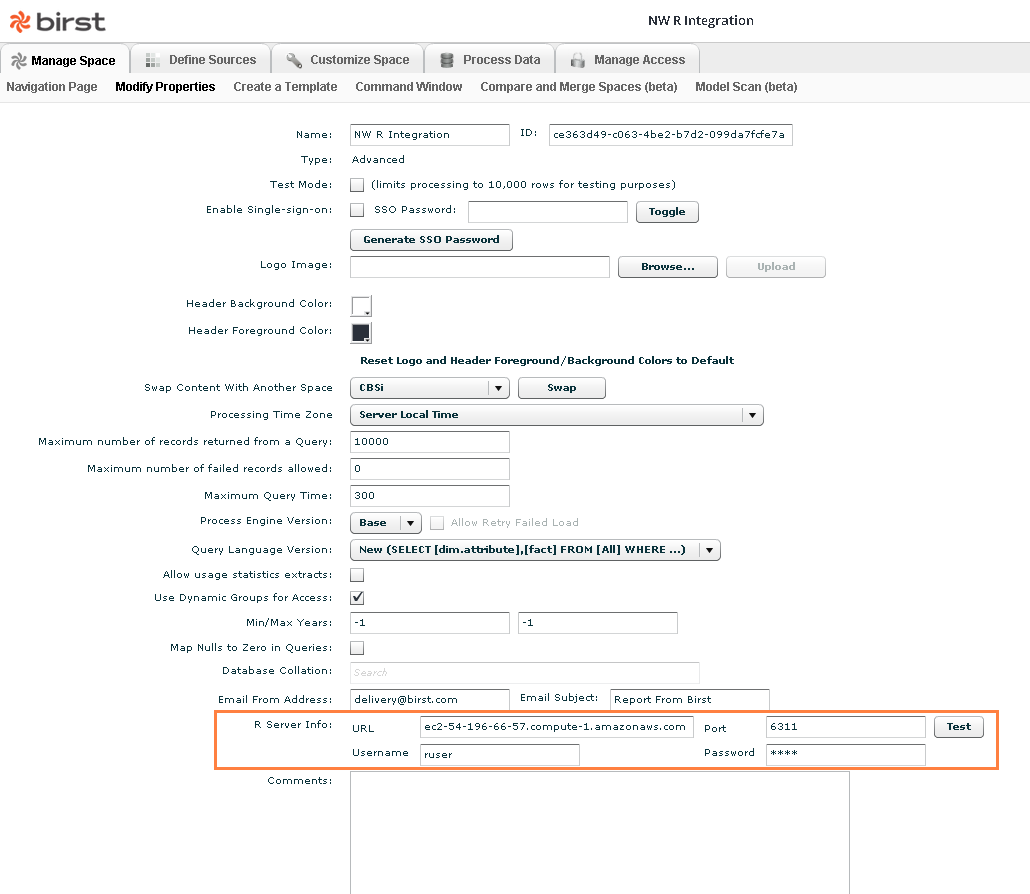This screenshot has height=894, width=1030.
Task: Click Reset Logo and Header Colors to Default
Action: (547, 361)
